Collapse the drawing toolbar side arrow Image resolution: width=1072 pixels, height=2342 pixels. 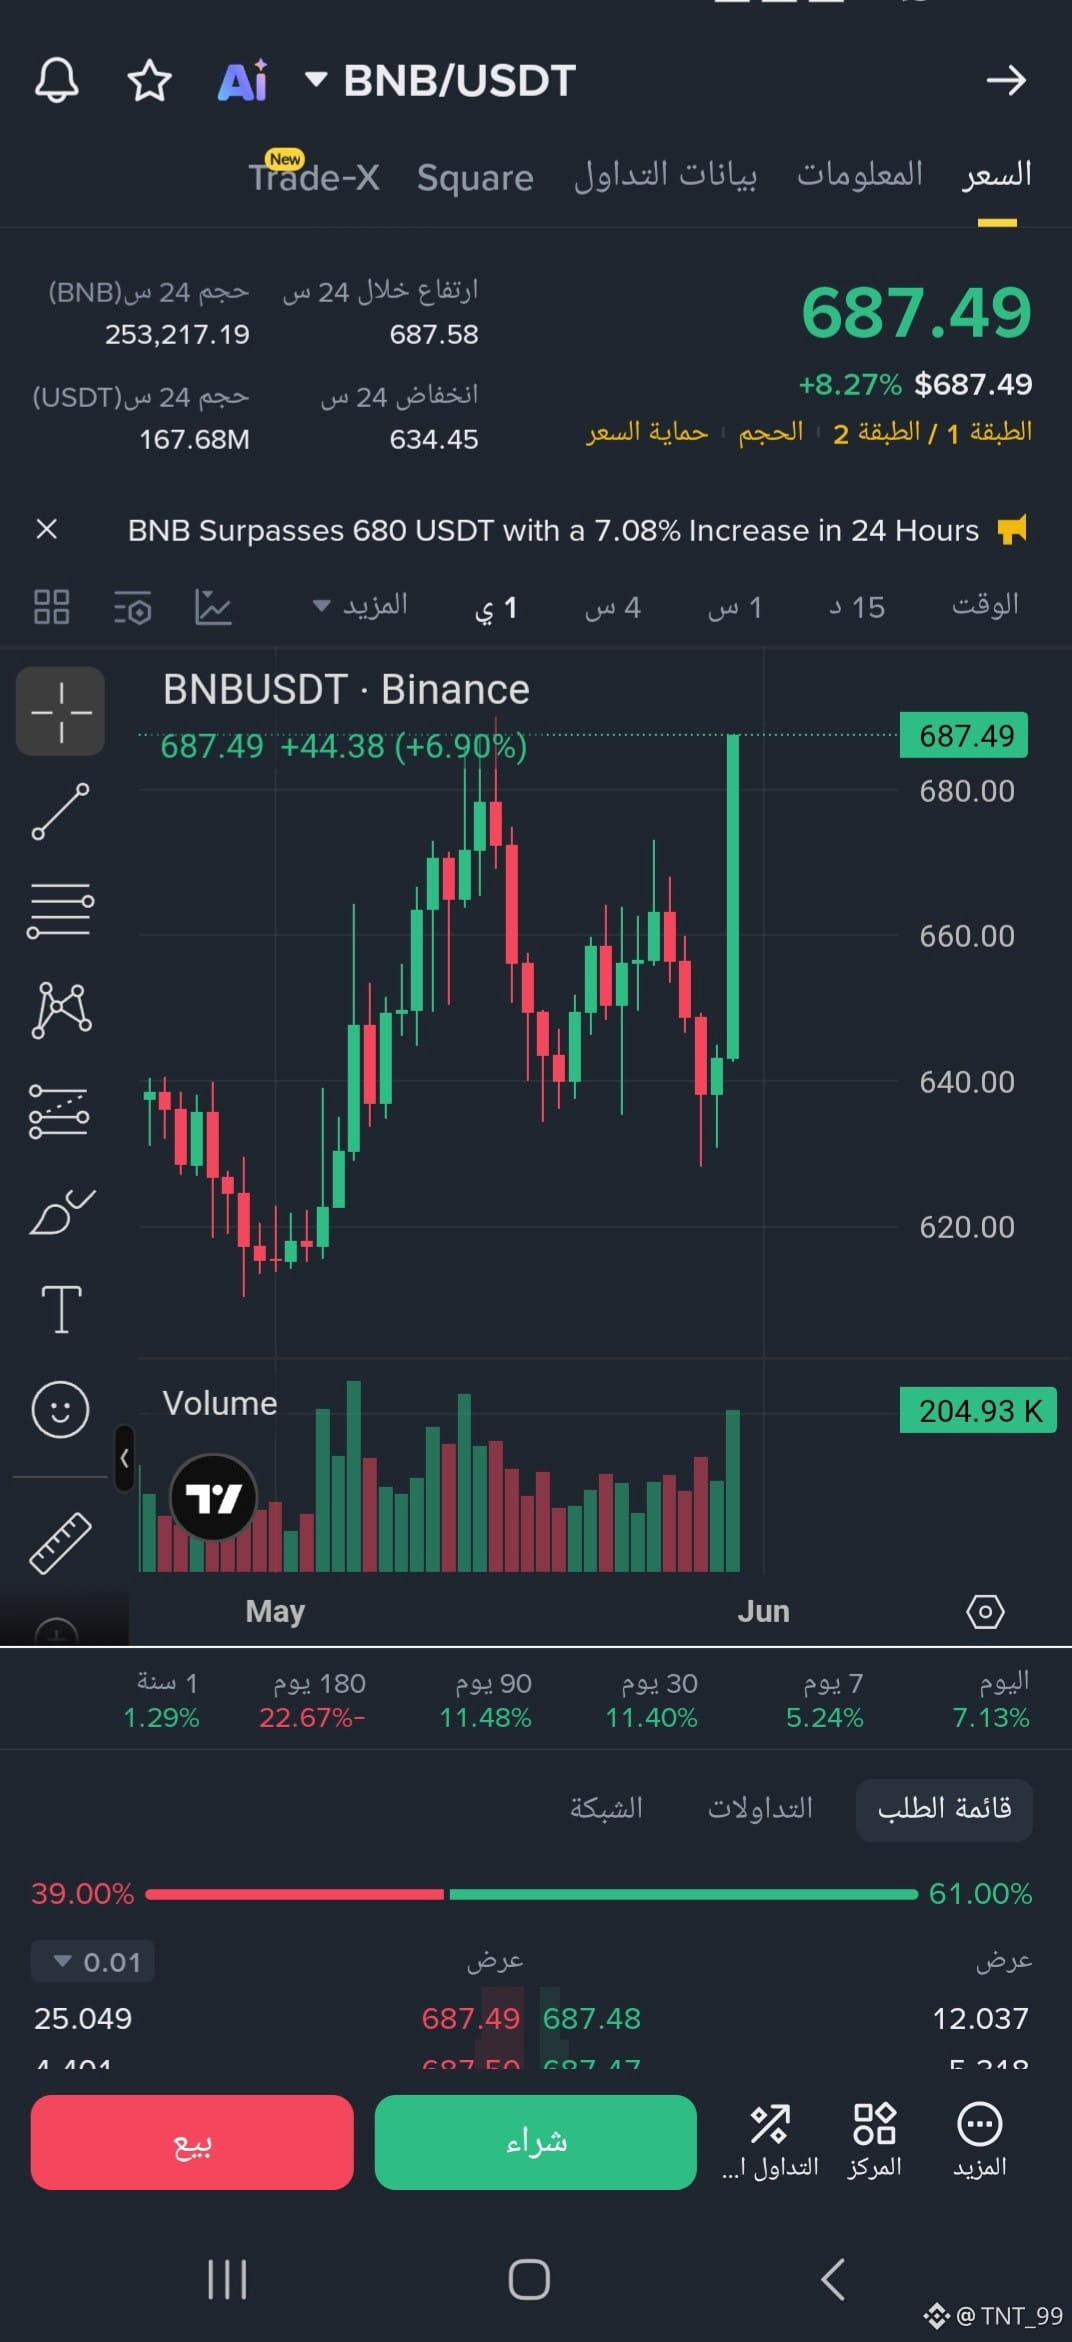coord(124,1458)
